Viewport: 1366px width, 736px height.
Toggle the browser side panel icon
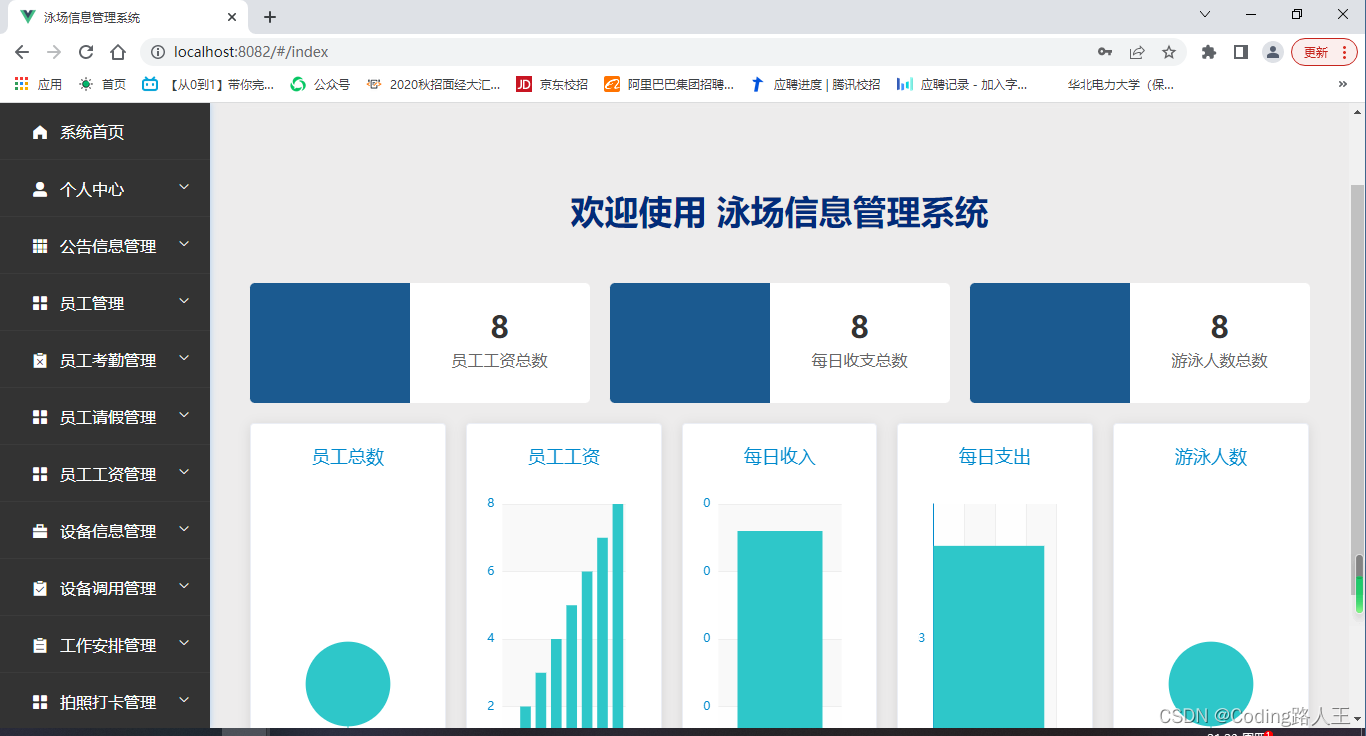point(1241,52)
